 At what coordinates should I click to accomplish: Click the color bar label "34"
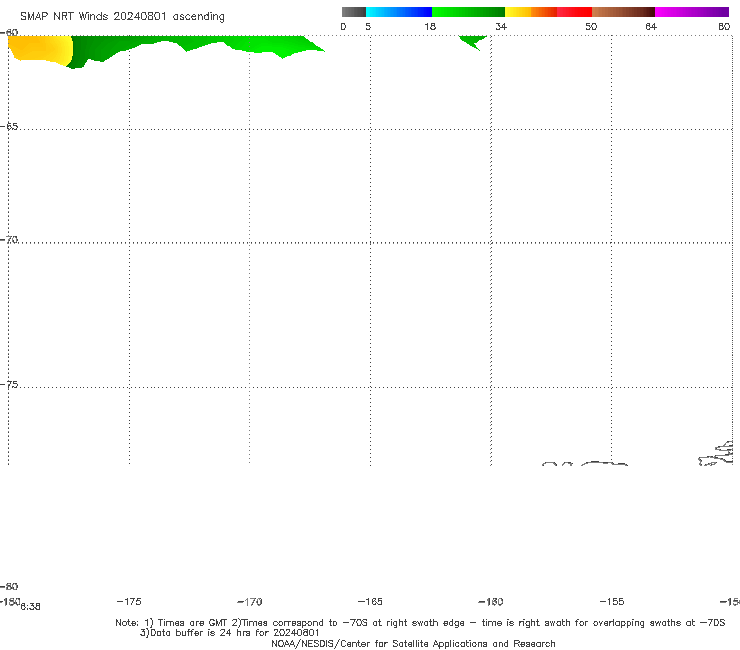point(501,26)
